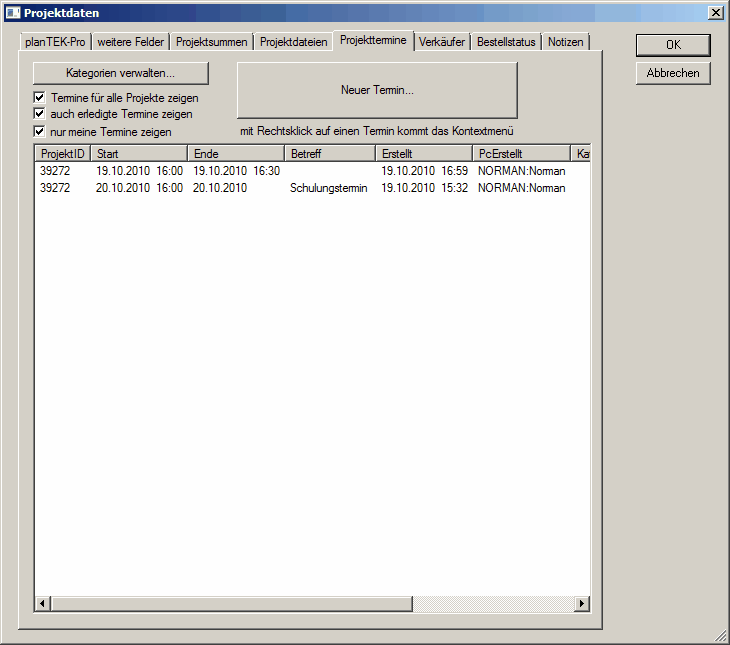Switch to the Projektdateien tab
Viewport: 730px width, 645px height.
pos(293,42)
